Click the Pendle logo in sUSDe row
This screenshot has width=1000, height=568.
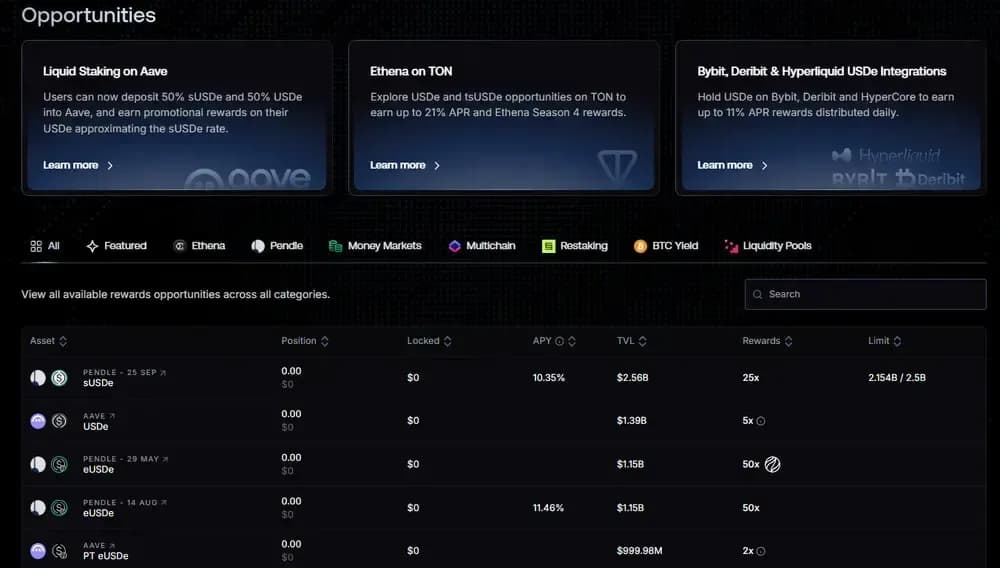38,377
